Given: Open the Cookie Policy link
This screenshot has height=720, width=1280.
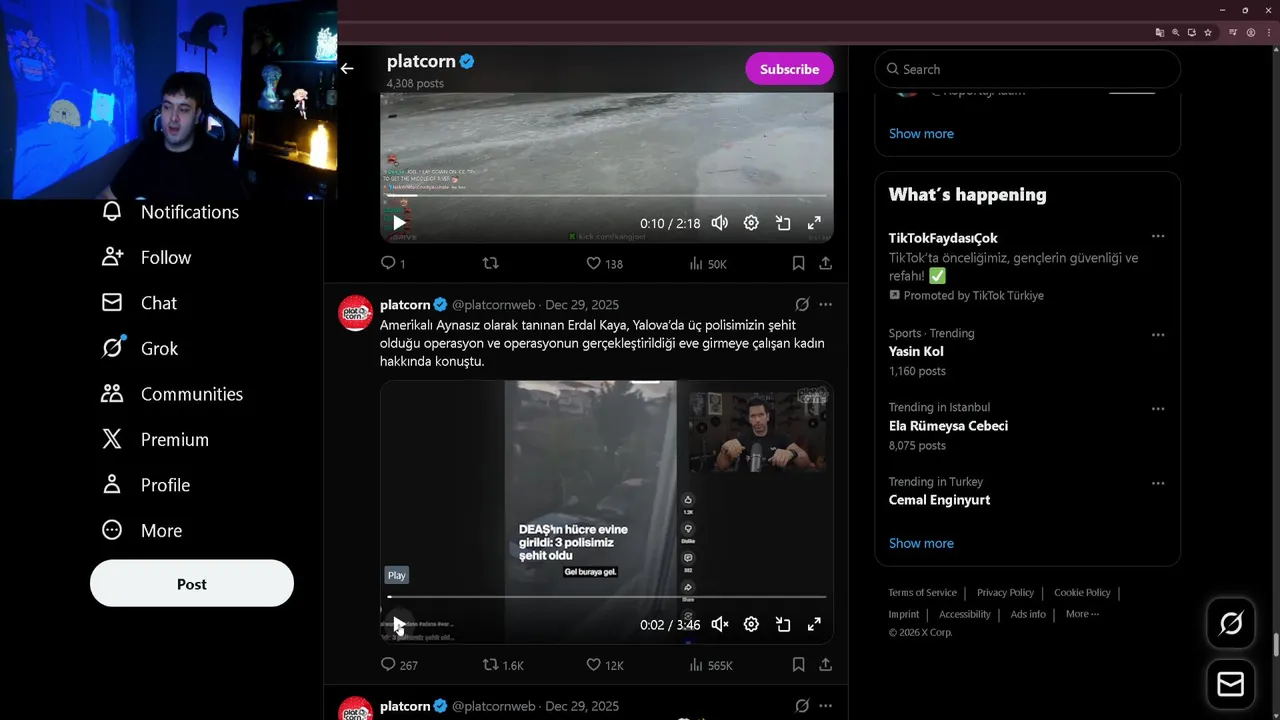Looking at the screenshot, I should click(x=1082, y=593).
